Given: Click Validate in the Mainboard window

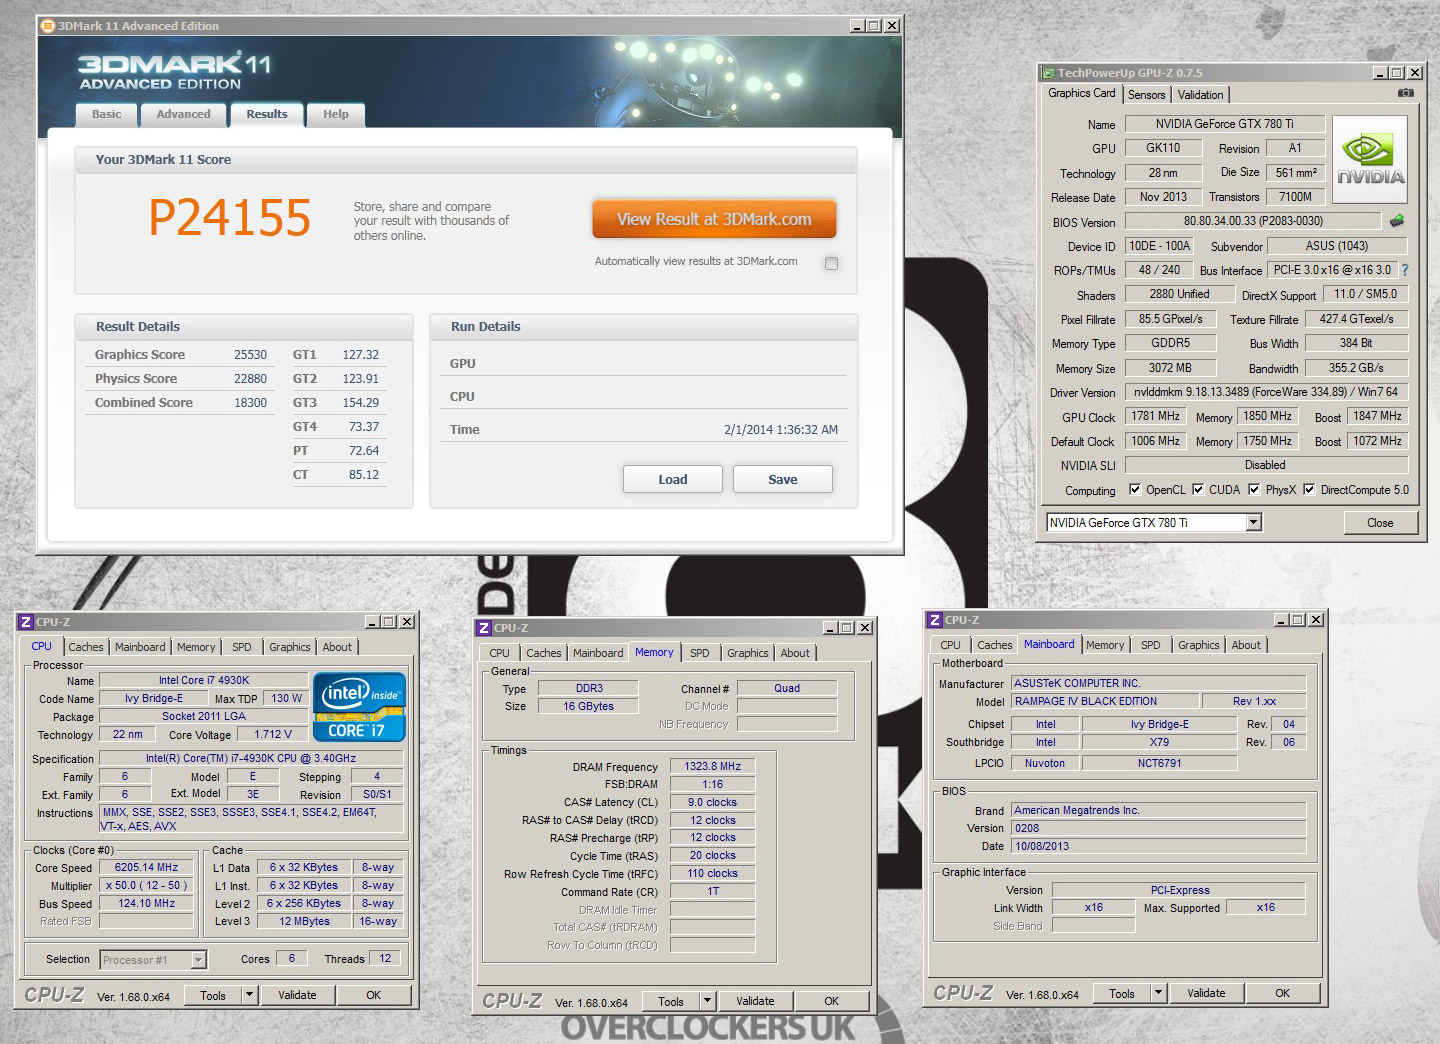Looking at the screenshot, I should 1206,993.
